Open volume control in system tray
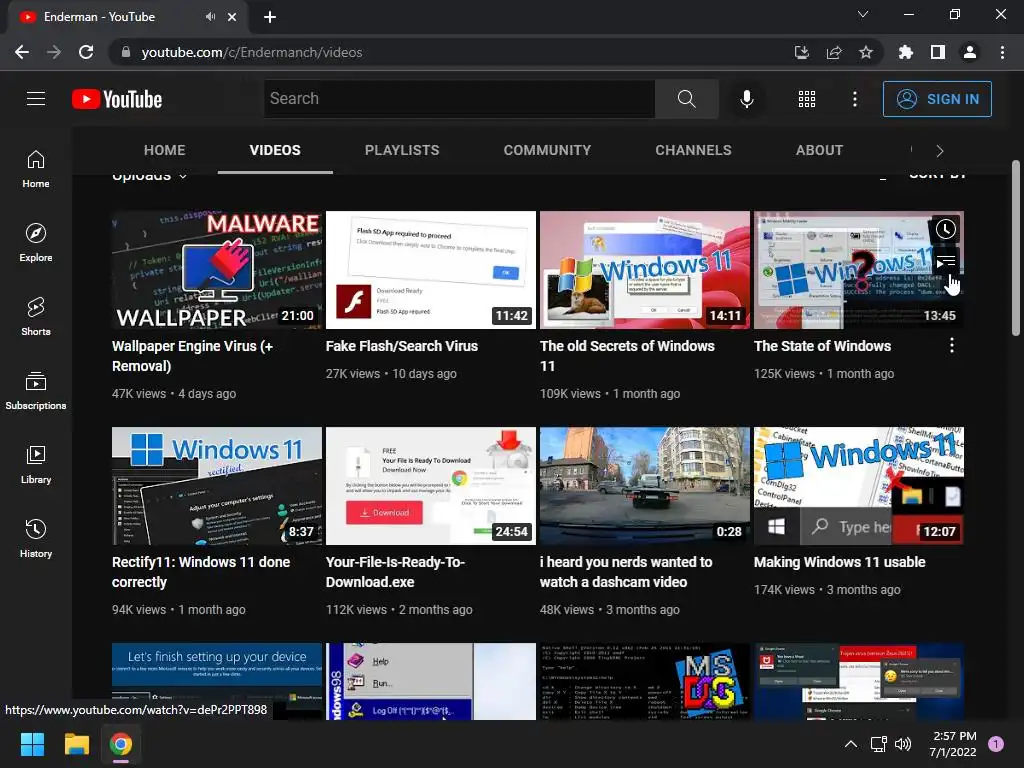1024x768 pixels. click(x=903, y=744)
